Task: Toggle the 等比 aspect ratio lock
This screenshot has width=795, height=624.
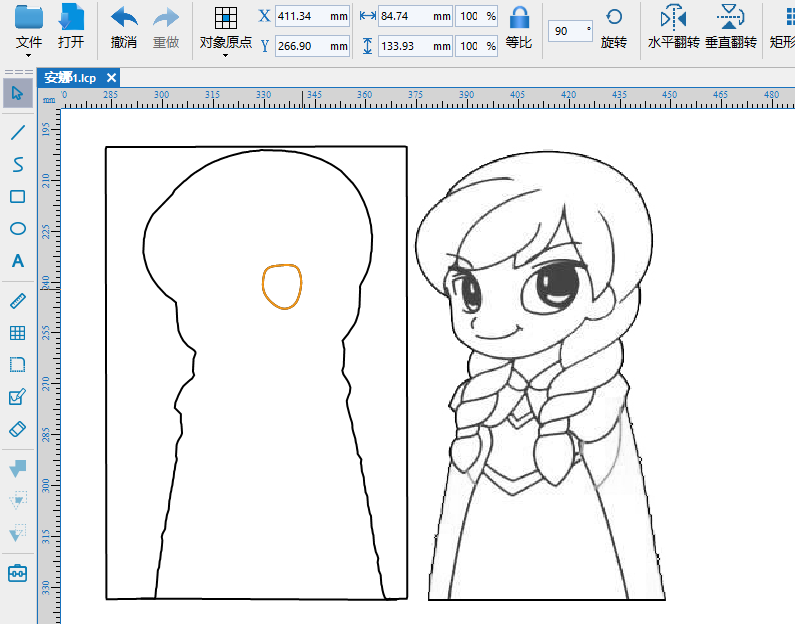Action: [519, 17]
